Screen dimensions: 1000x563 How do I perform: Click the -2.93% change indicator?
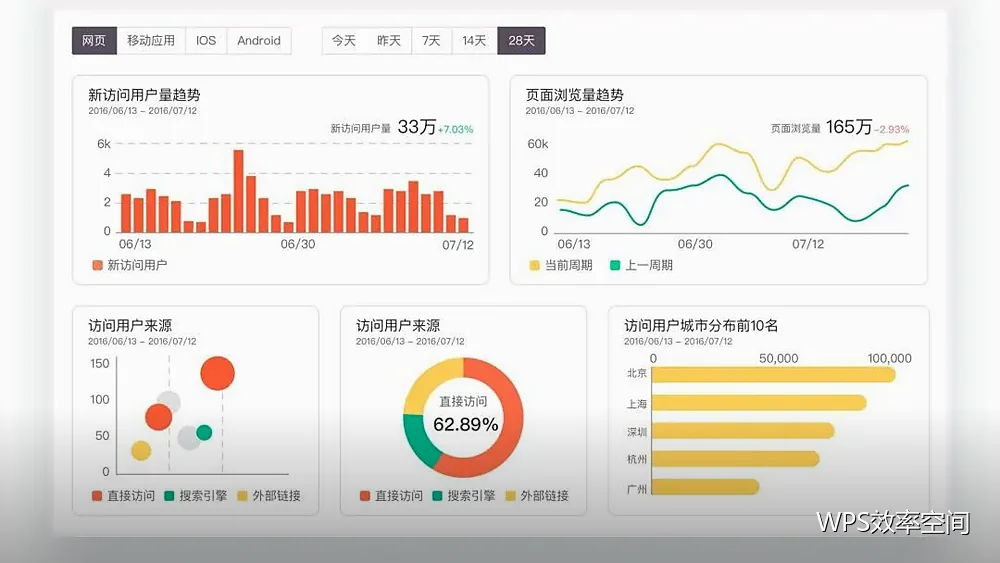click(892, 129)
